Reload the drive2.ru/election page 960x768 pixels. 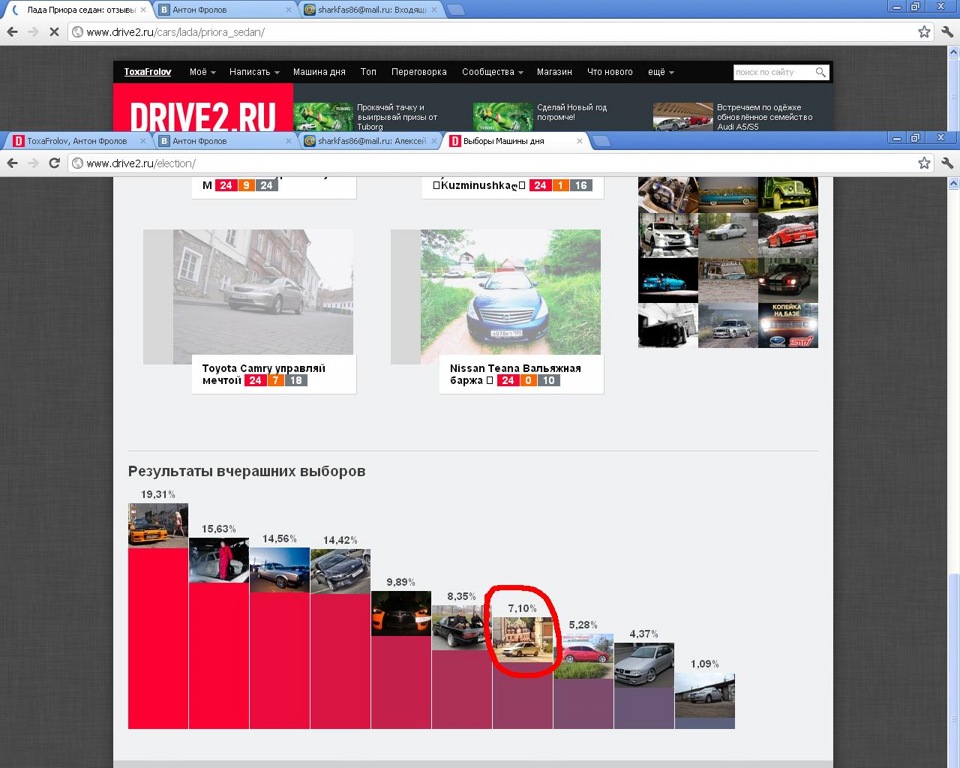54,163
